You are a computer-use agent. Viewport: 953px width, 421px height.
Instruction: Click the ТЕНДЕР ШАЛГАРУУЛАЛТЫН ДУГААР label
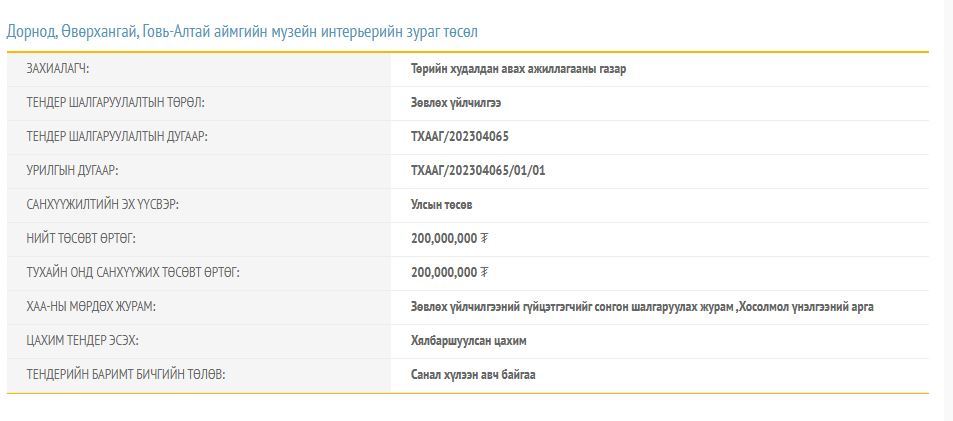[117, 137]
